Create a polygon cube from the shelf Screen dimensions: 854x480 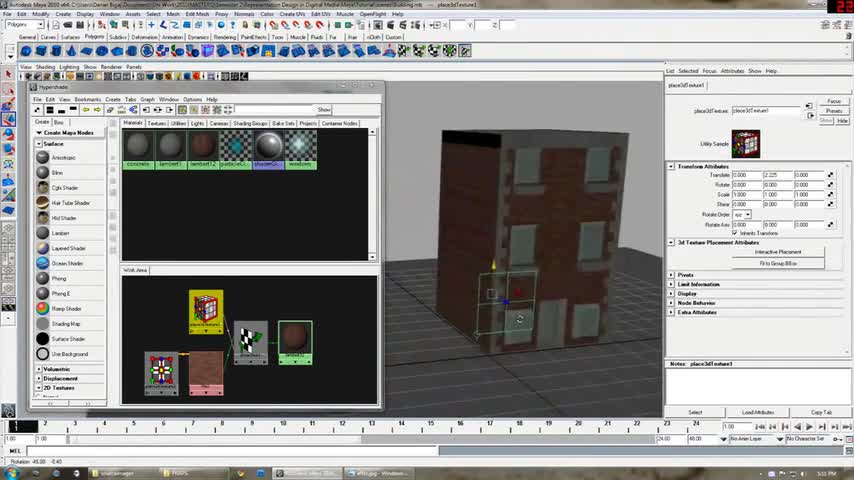(41, 51)
